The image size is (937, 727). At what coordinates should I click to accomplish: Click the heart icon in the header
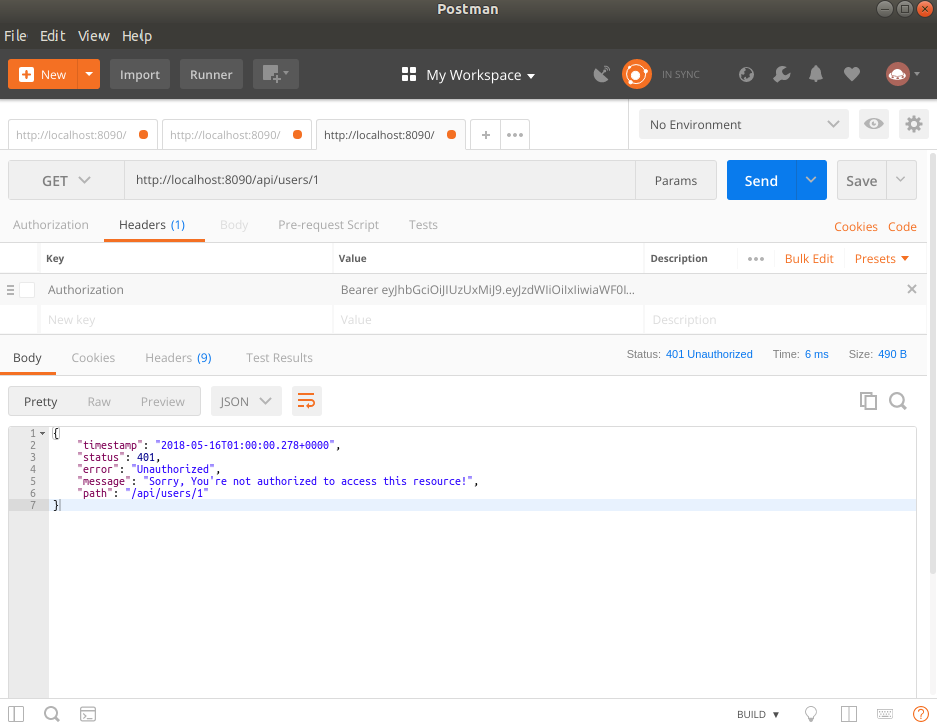tap(852, 74)
